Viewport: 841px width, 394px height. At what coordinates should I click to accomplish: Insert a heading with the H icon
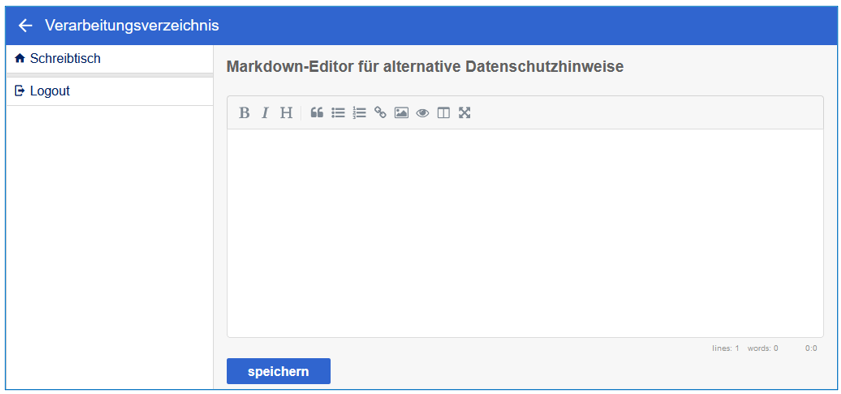pos(286,113)
